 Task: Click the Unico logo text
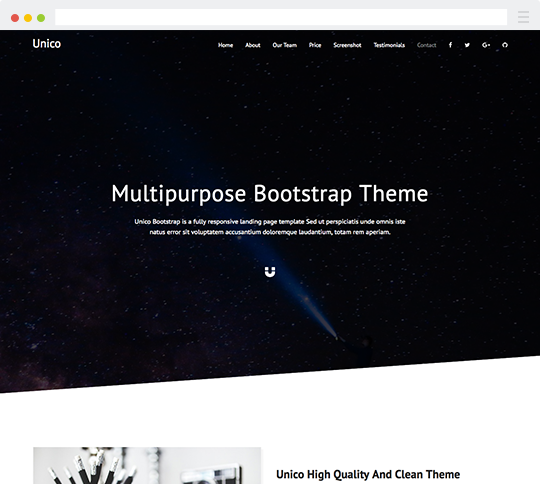[46, 44]
